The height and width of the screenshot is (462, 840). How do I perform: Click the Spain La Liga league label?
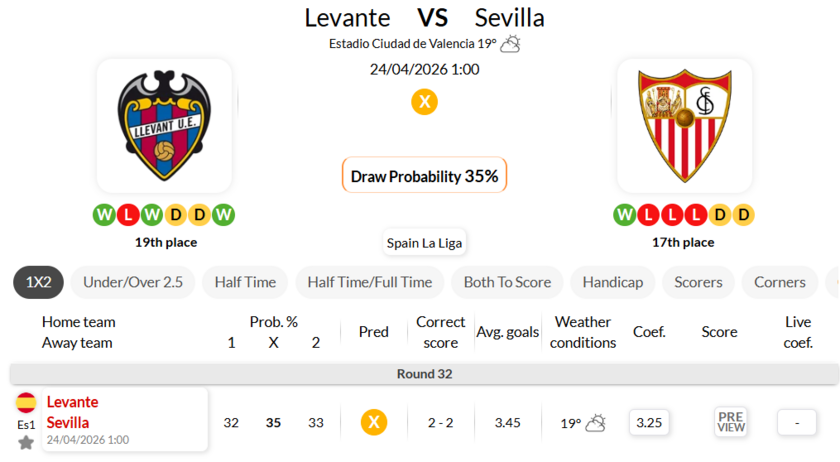[425, 243]
